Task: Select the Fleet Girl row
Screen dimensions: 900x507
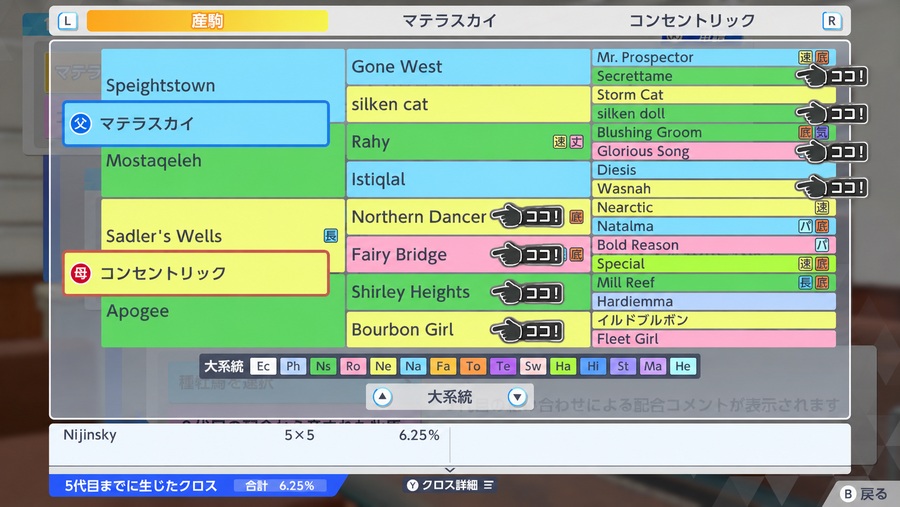Action: tap(713, 339)
